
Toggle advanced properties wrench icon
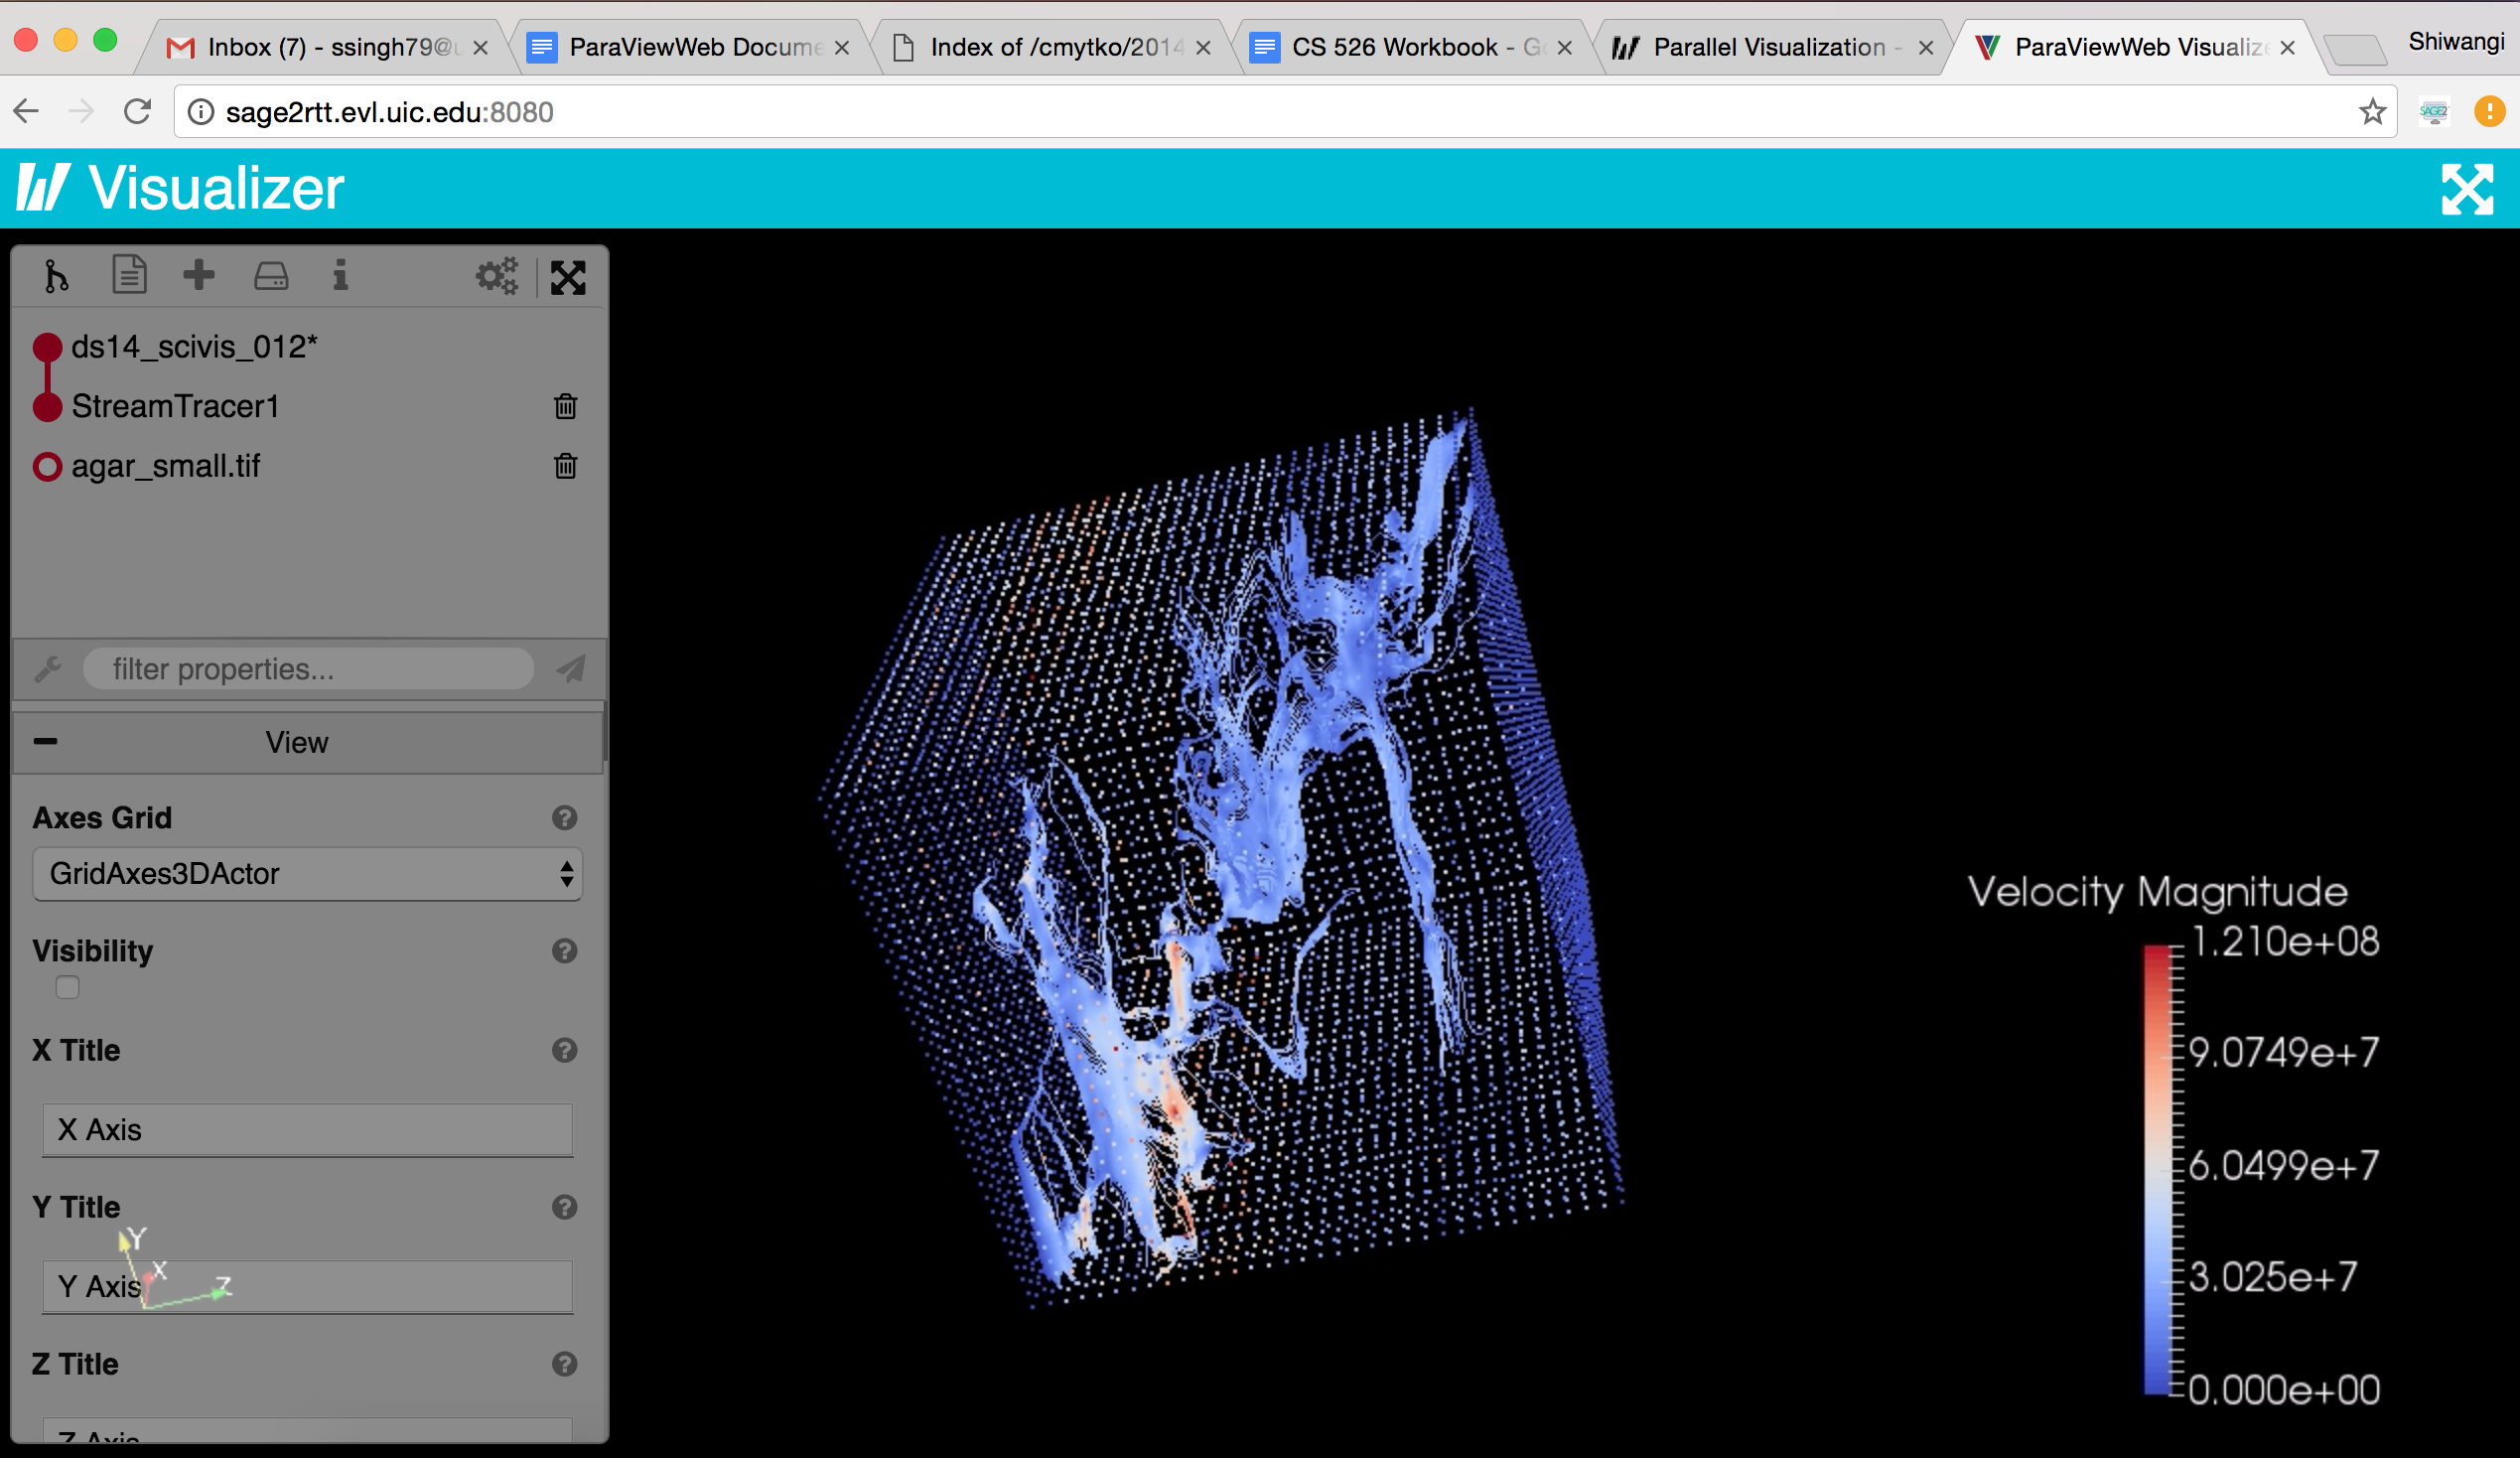click(x=48, y=669)
